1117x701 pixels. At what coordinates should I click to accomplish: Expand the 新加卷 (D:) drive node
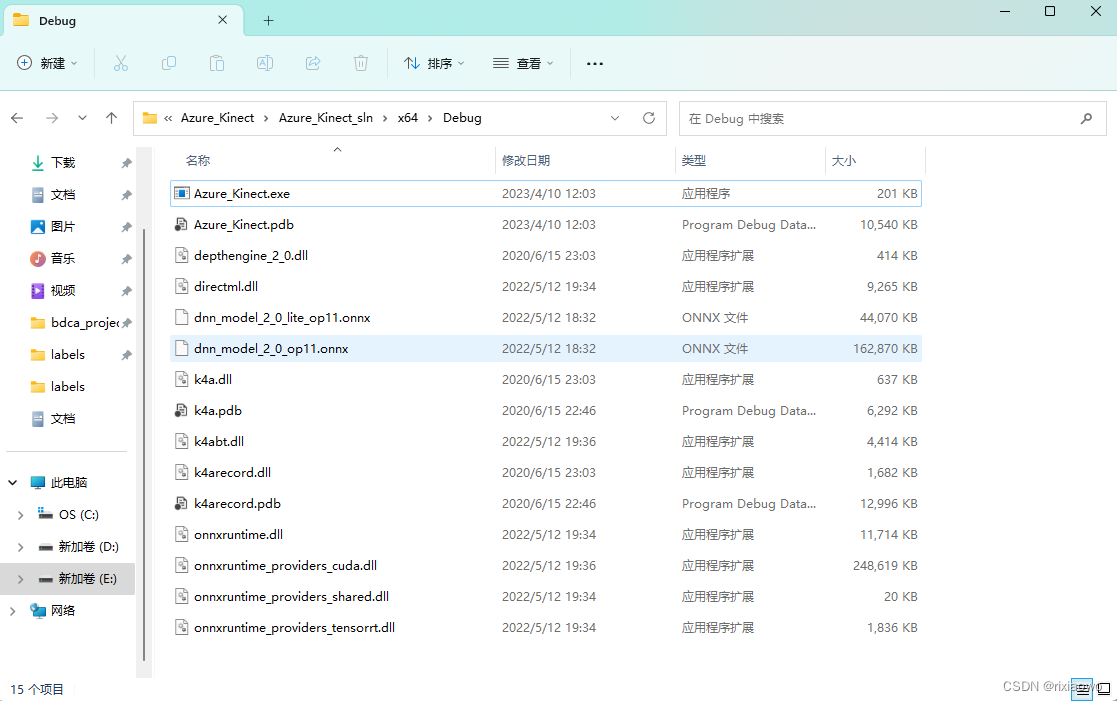[x=21, y=547]
